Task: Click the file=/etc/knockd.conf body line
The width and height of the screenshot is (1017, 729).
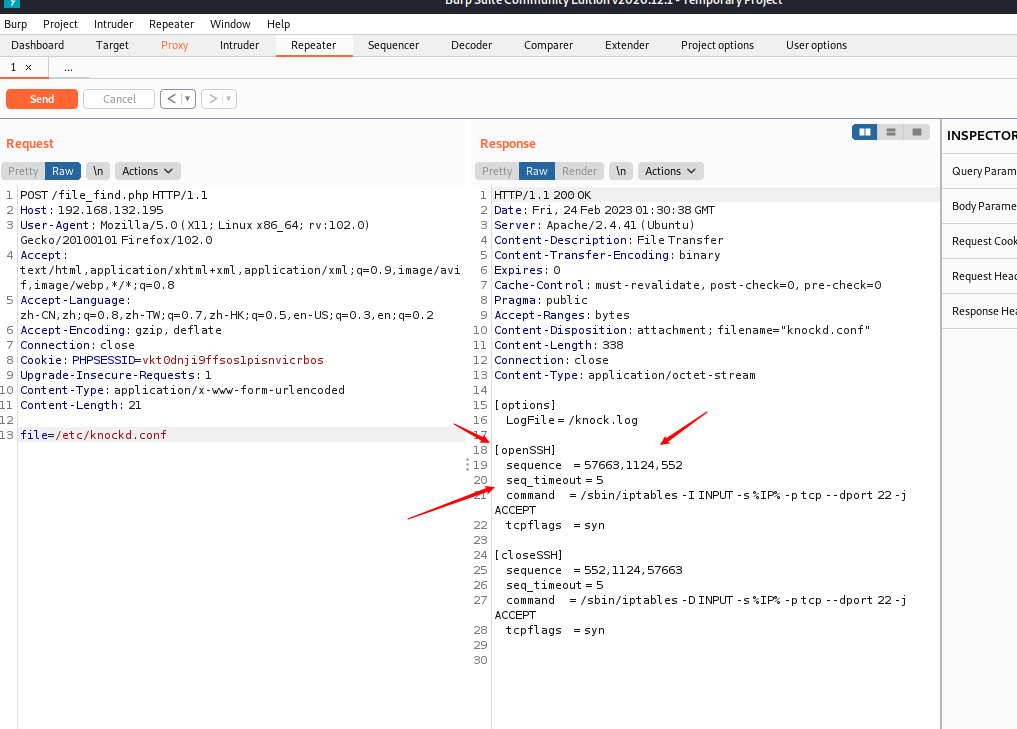Action: tap(93, 435)
